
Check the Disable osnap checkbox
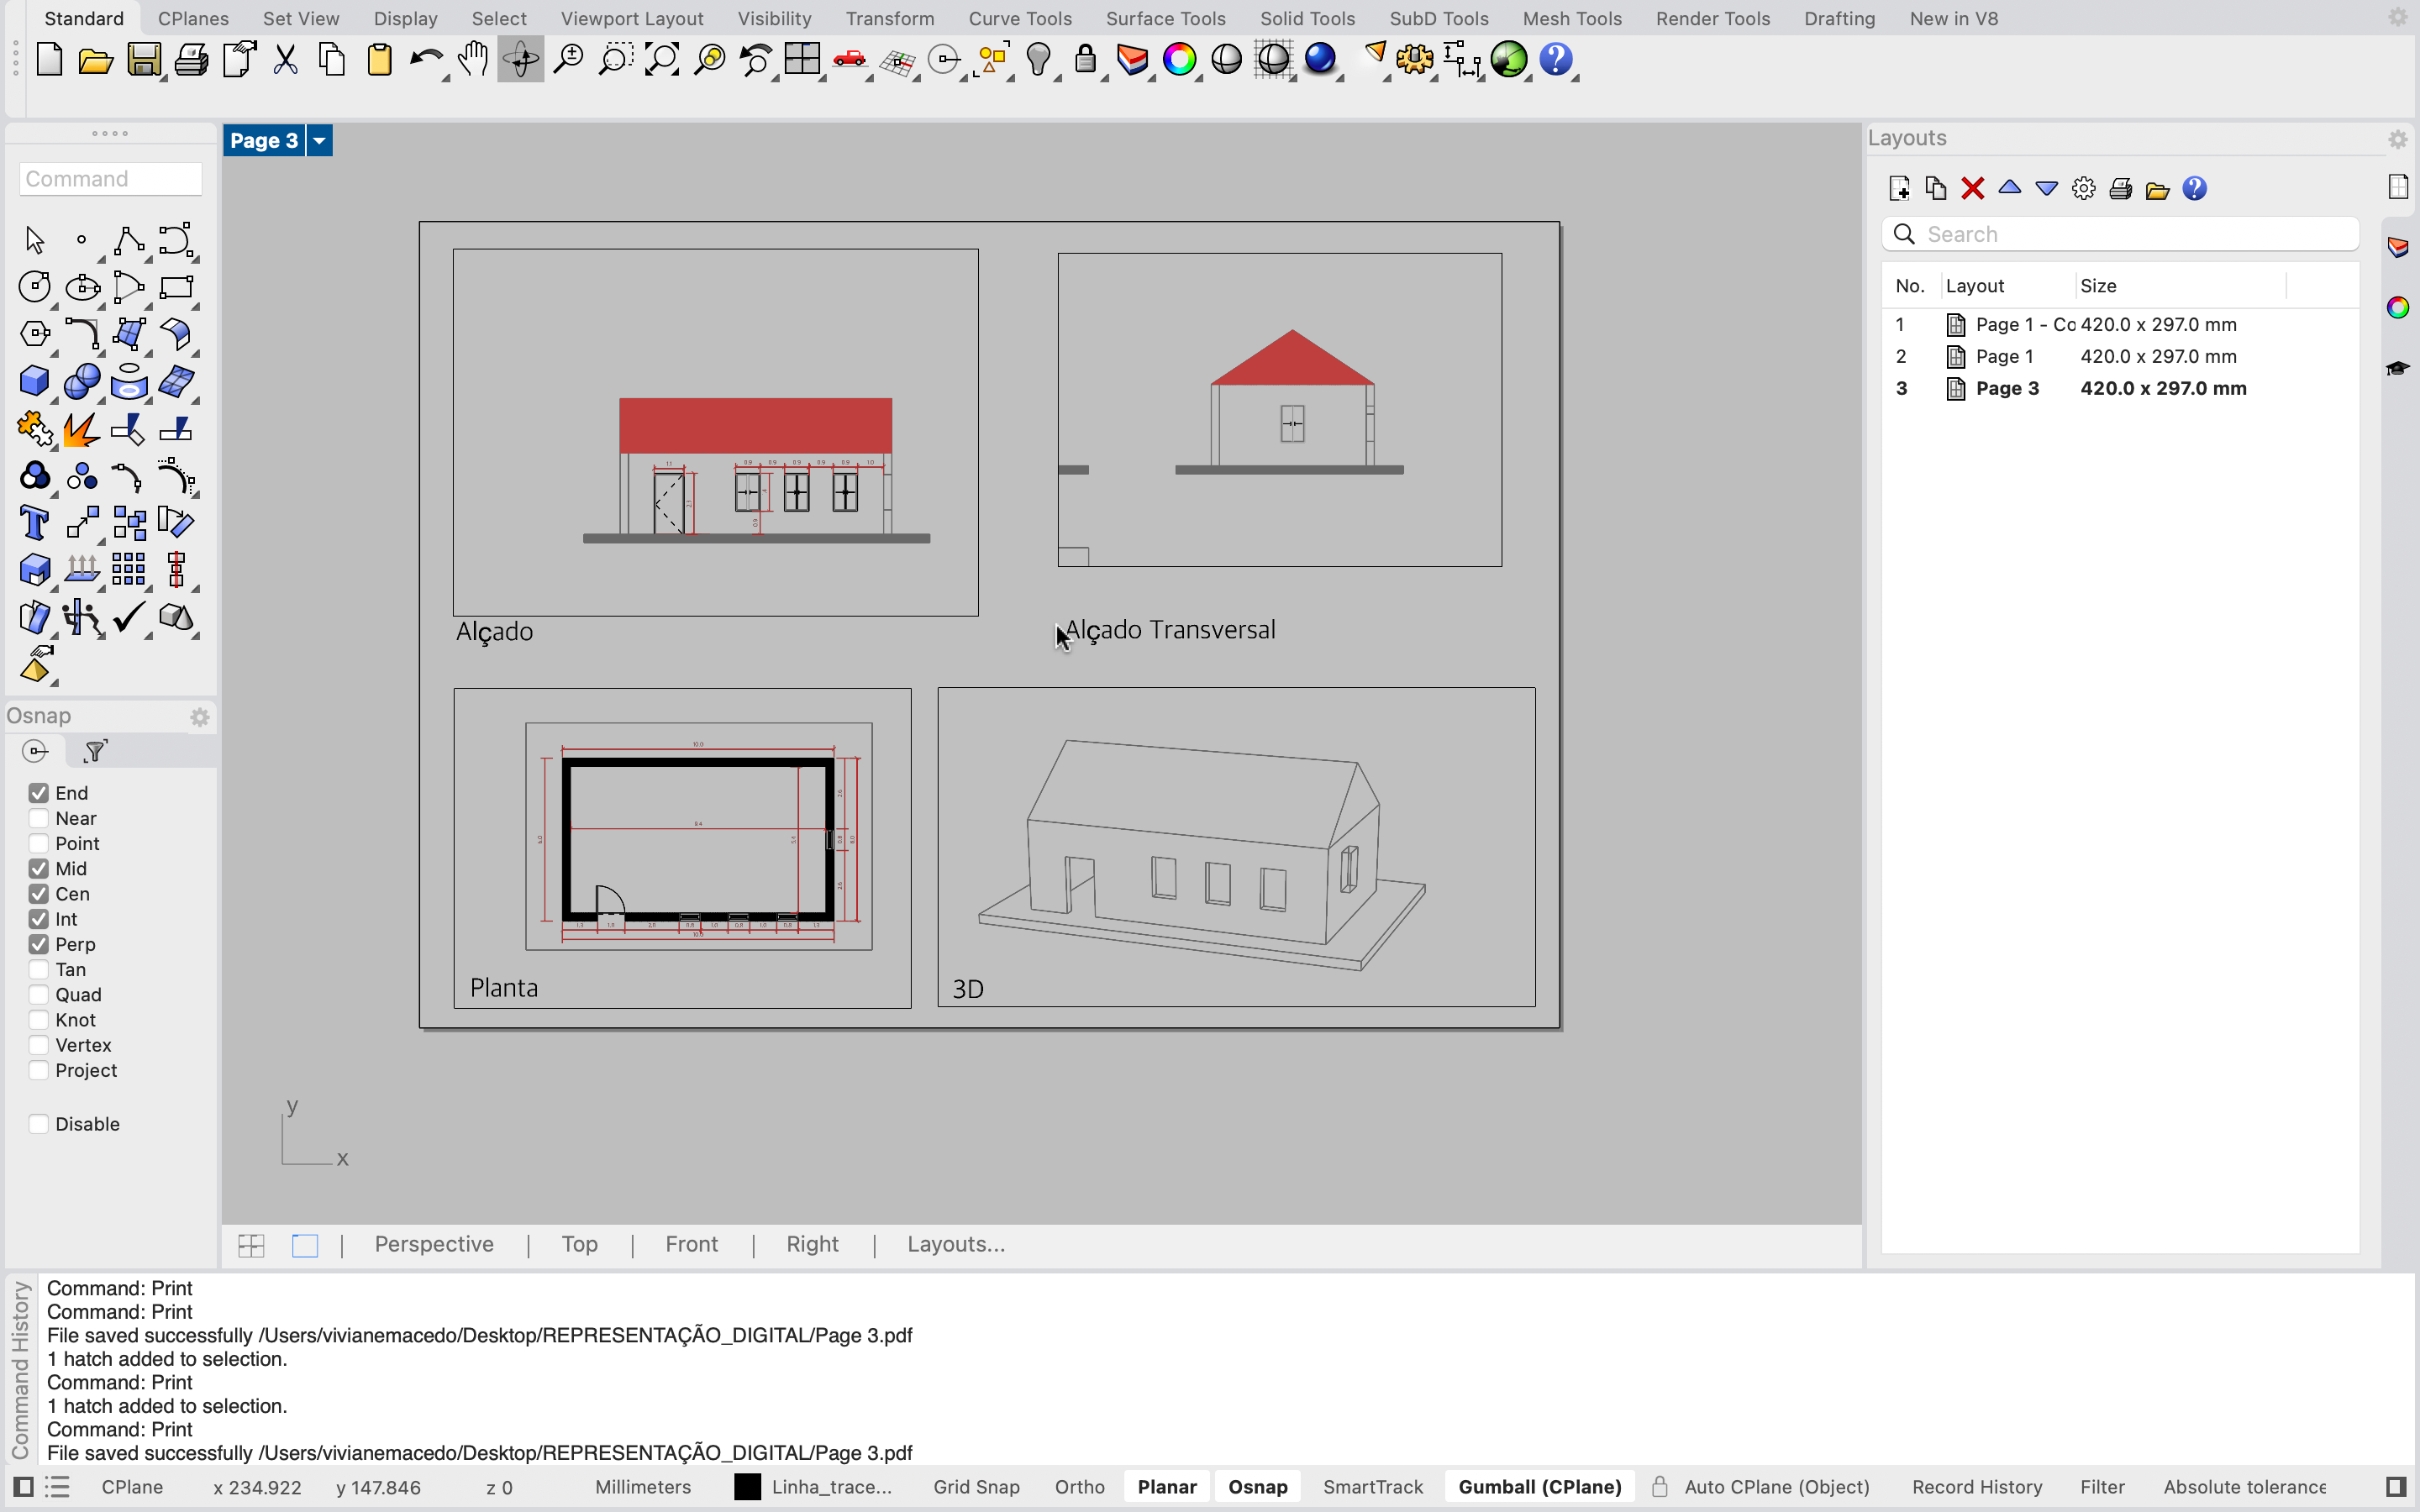39,1124
